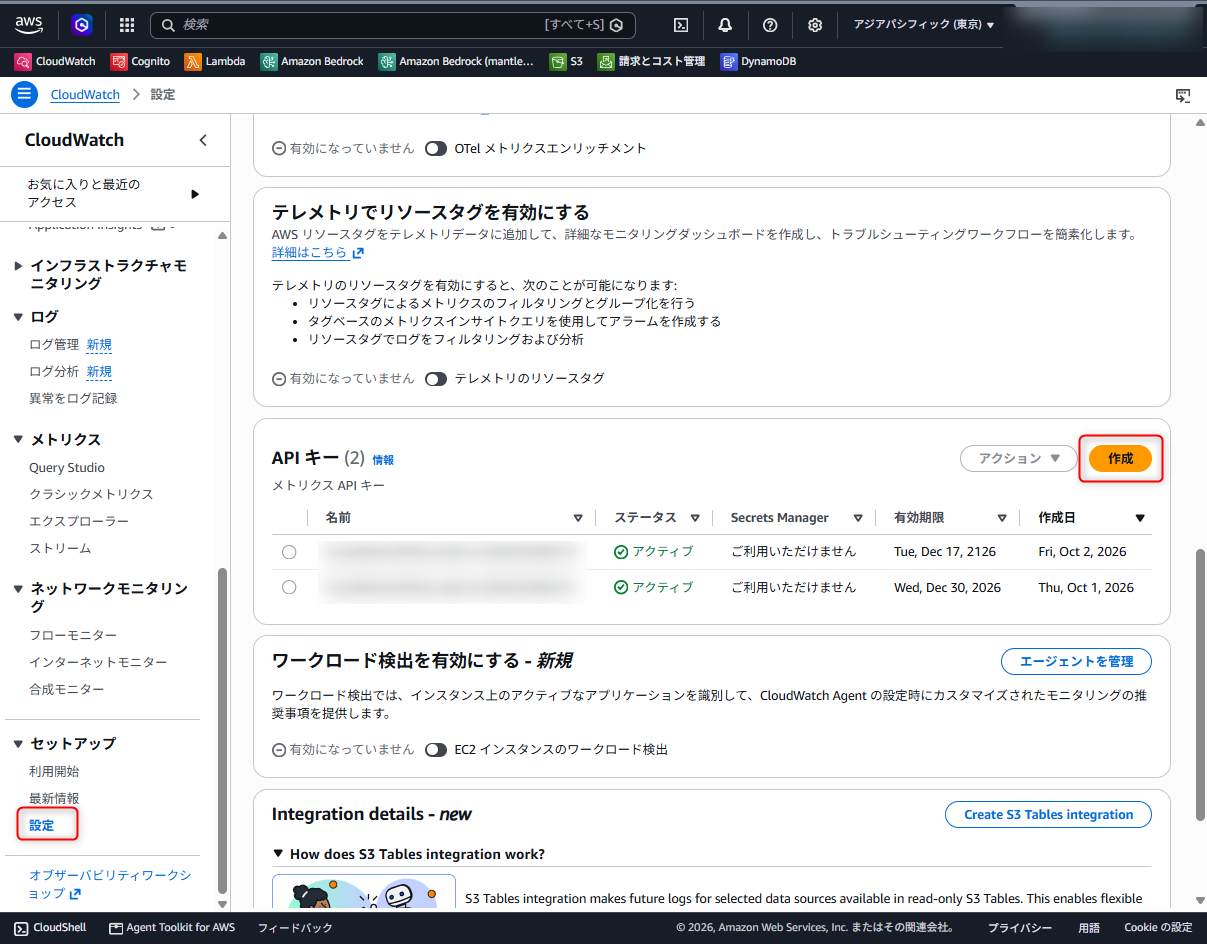Open Query Studio in sidebar
Image resolution: width=1207 pixels, height=944 pixels.
(x=67, y=468)
